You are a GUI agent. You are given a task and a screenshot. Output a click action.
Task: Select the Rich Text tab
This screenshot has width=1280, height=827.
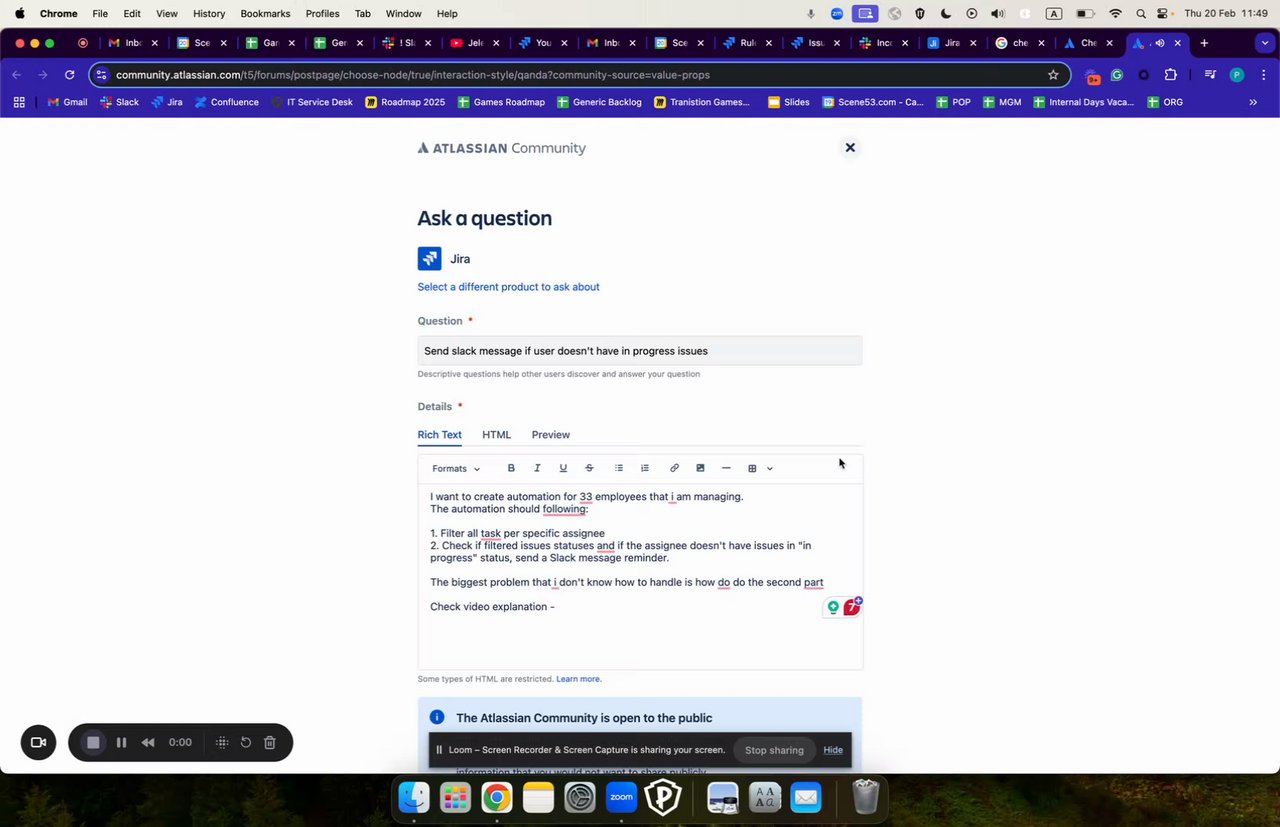pyautogui.click(x=440, y=435)
